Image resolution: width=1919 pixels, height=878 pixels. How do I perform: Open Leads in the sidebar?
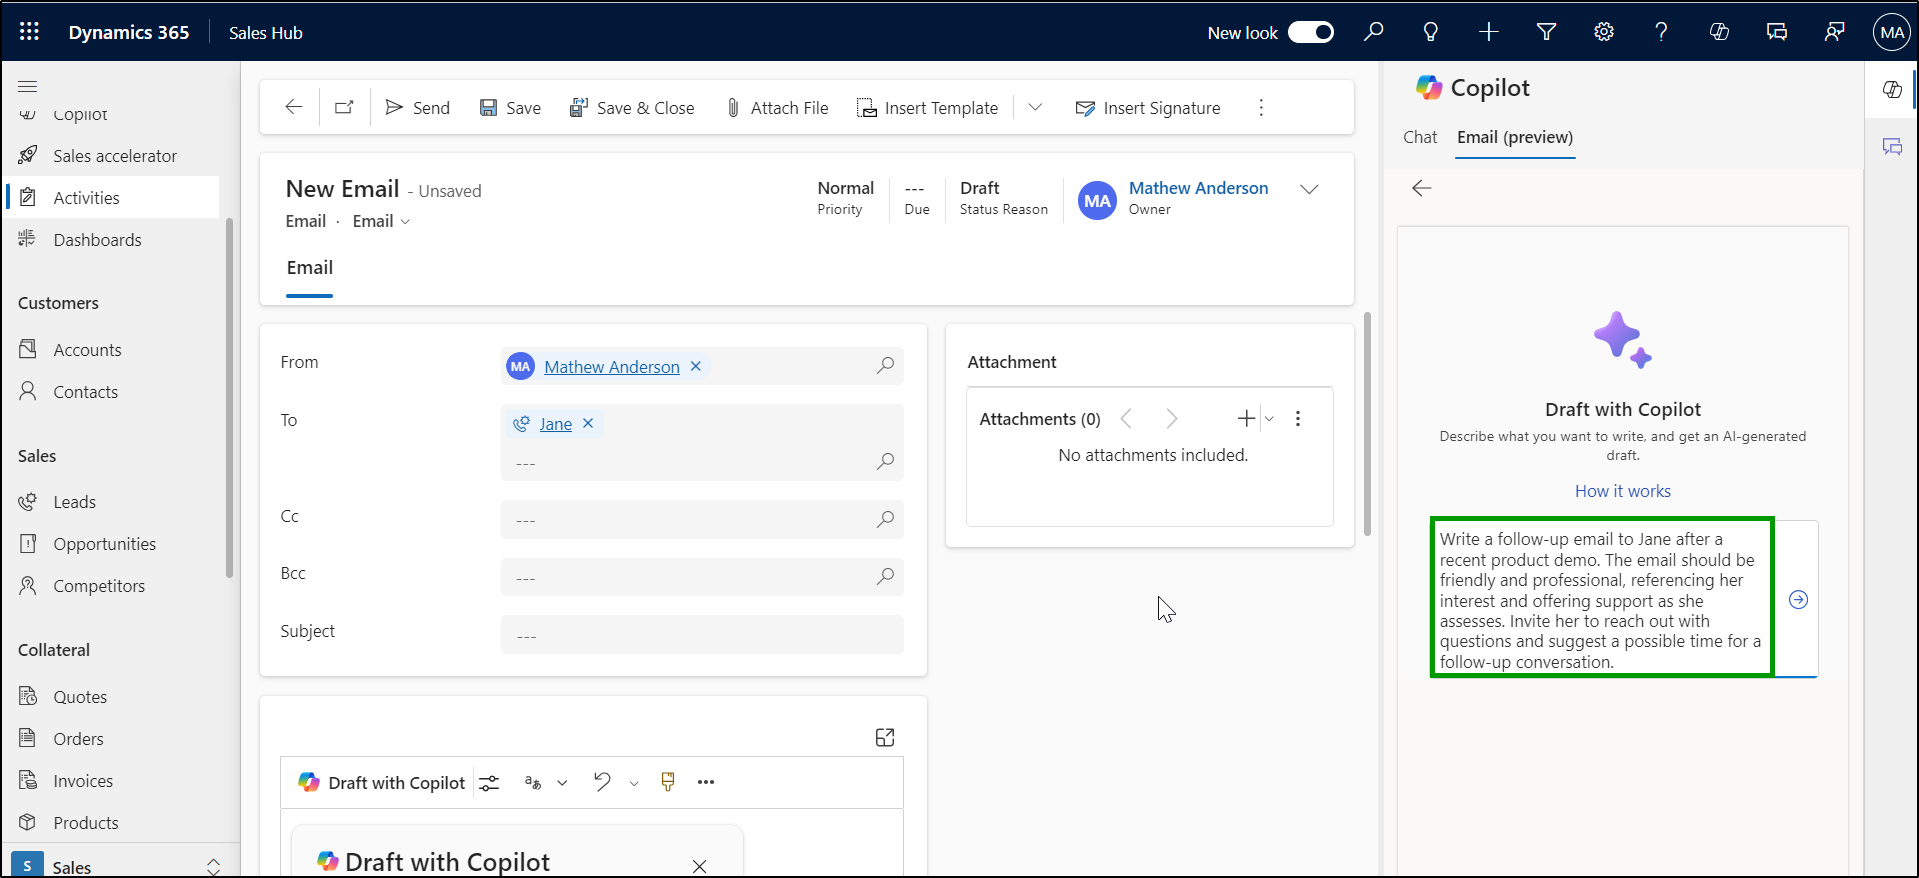74,502
